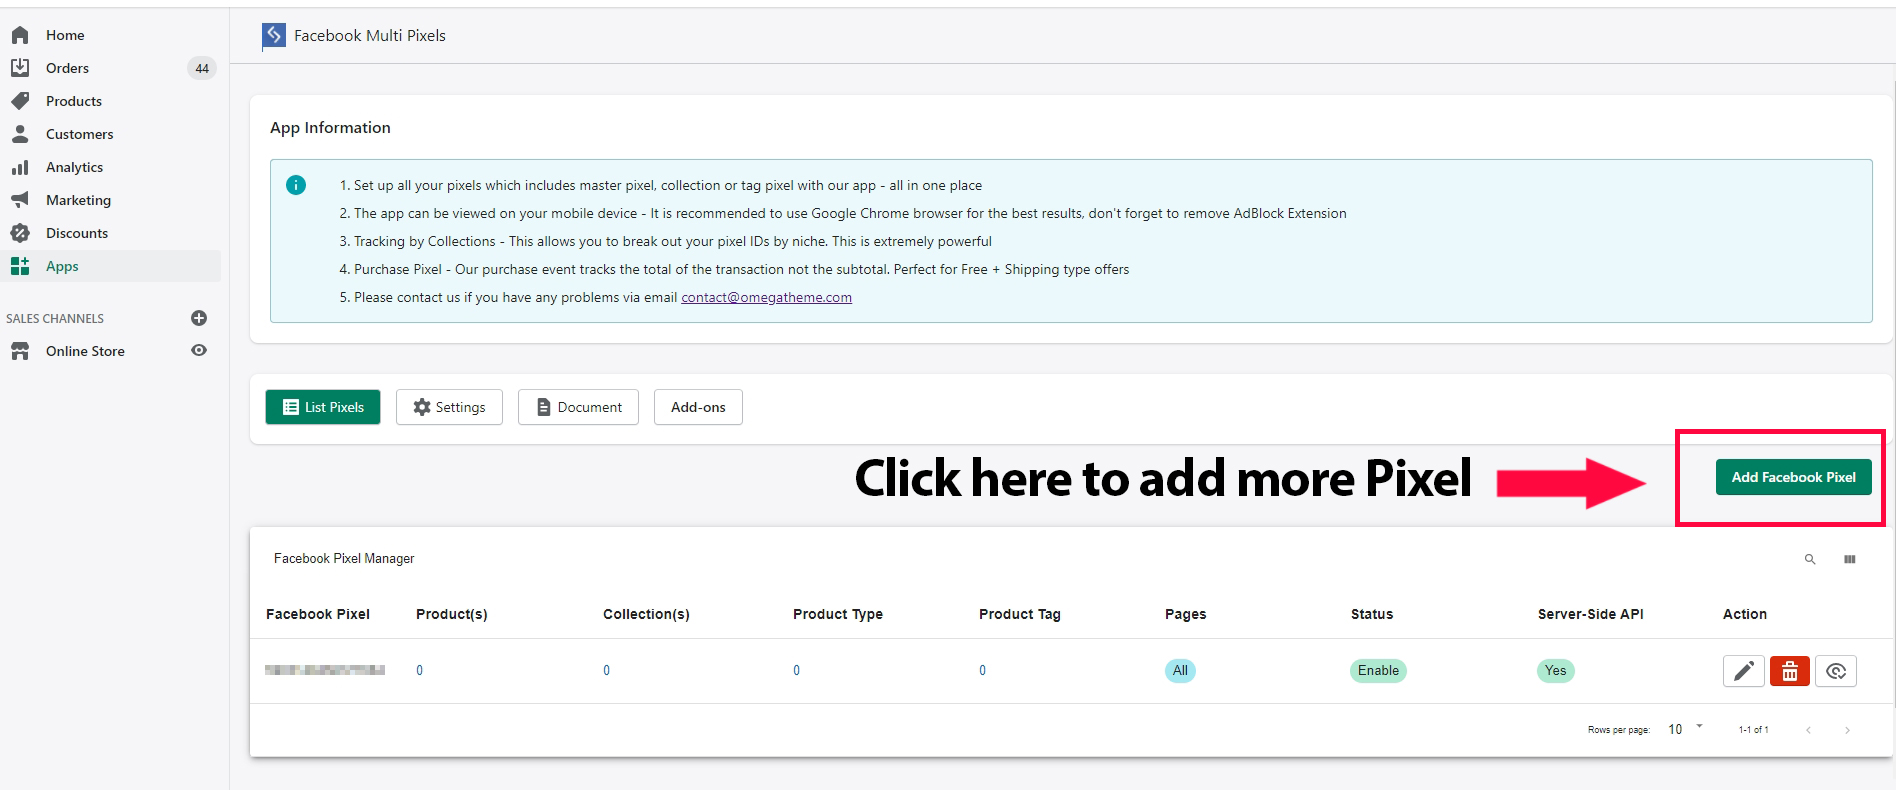Click the Product(s) column header

[x=452, y=614]
